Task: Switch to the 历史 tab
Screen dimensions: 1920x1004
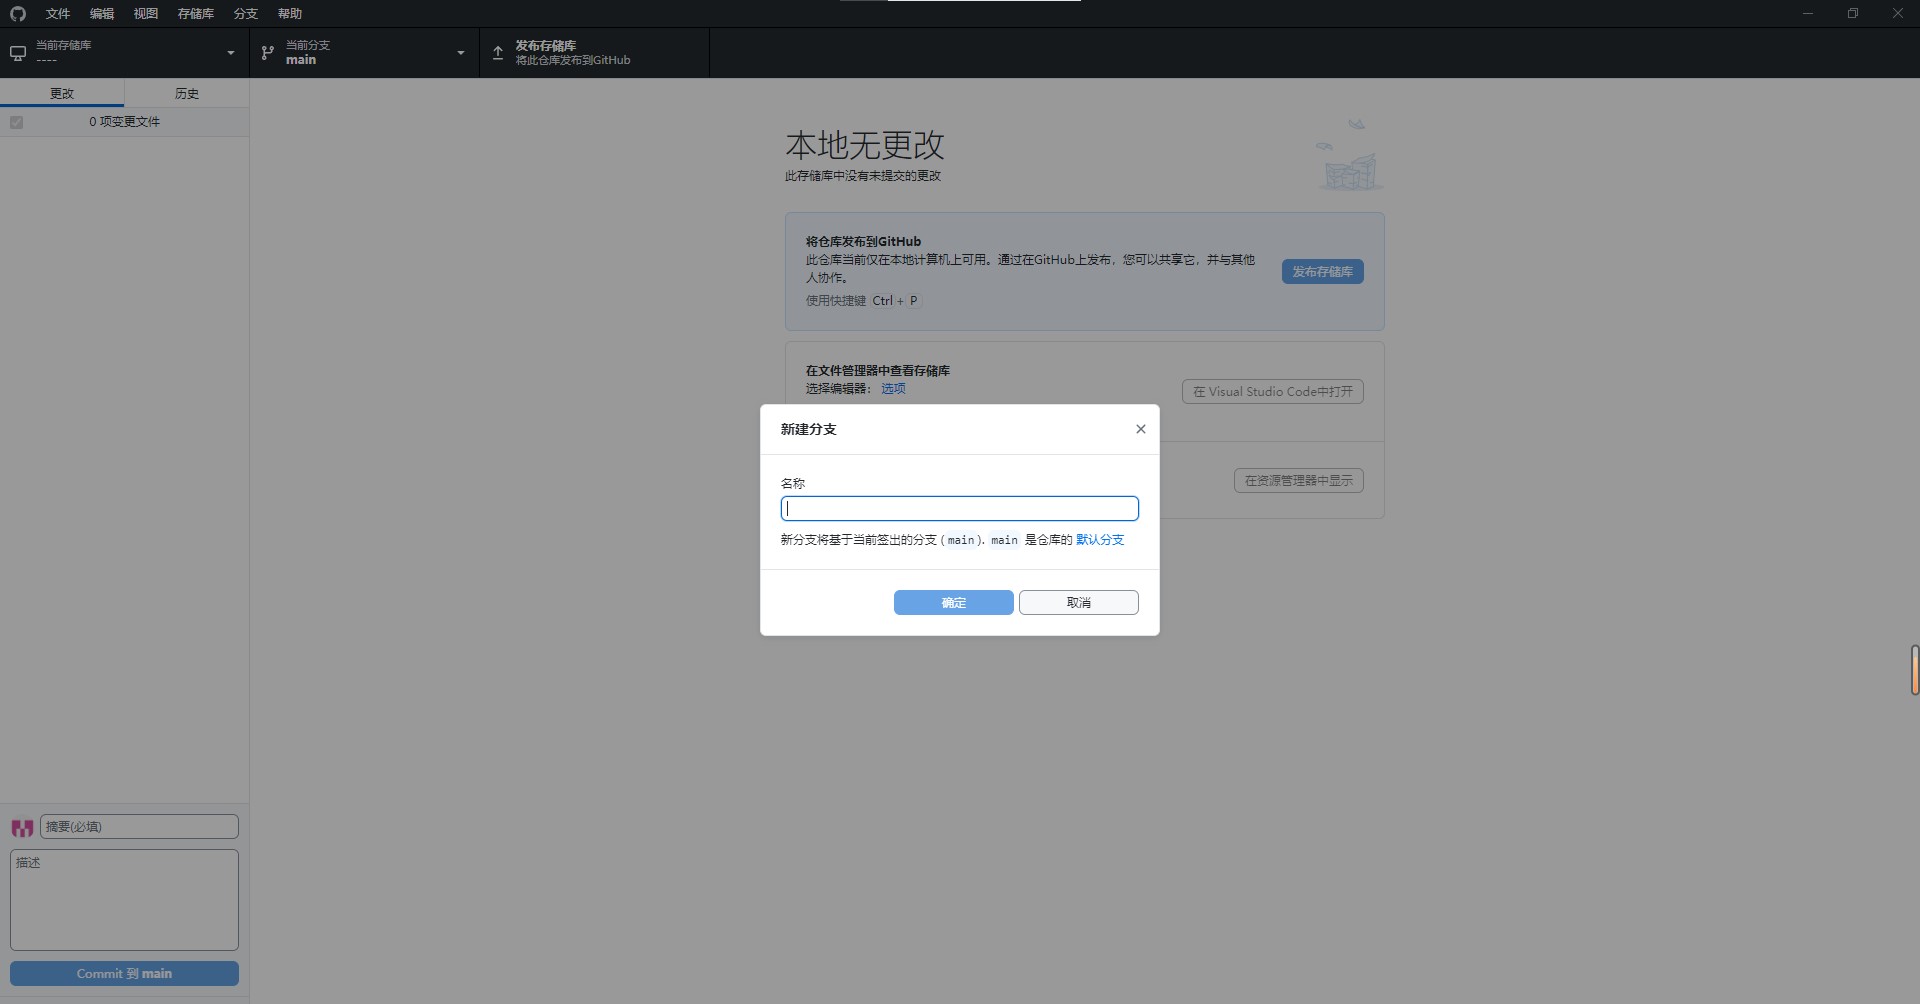Action: click(187, 93)
